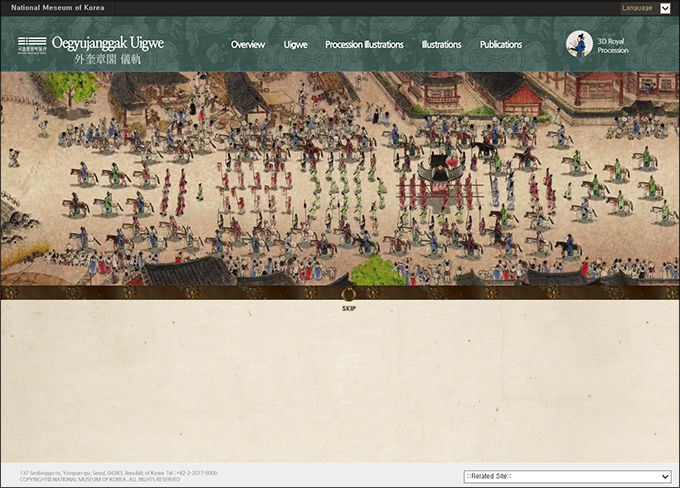Image resolution: width=680 pixels, height=488 pixels.
Task: Click the National Museum of Korea logo icon
Action: pyautogui.click(x=32, y=45)
